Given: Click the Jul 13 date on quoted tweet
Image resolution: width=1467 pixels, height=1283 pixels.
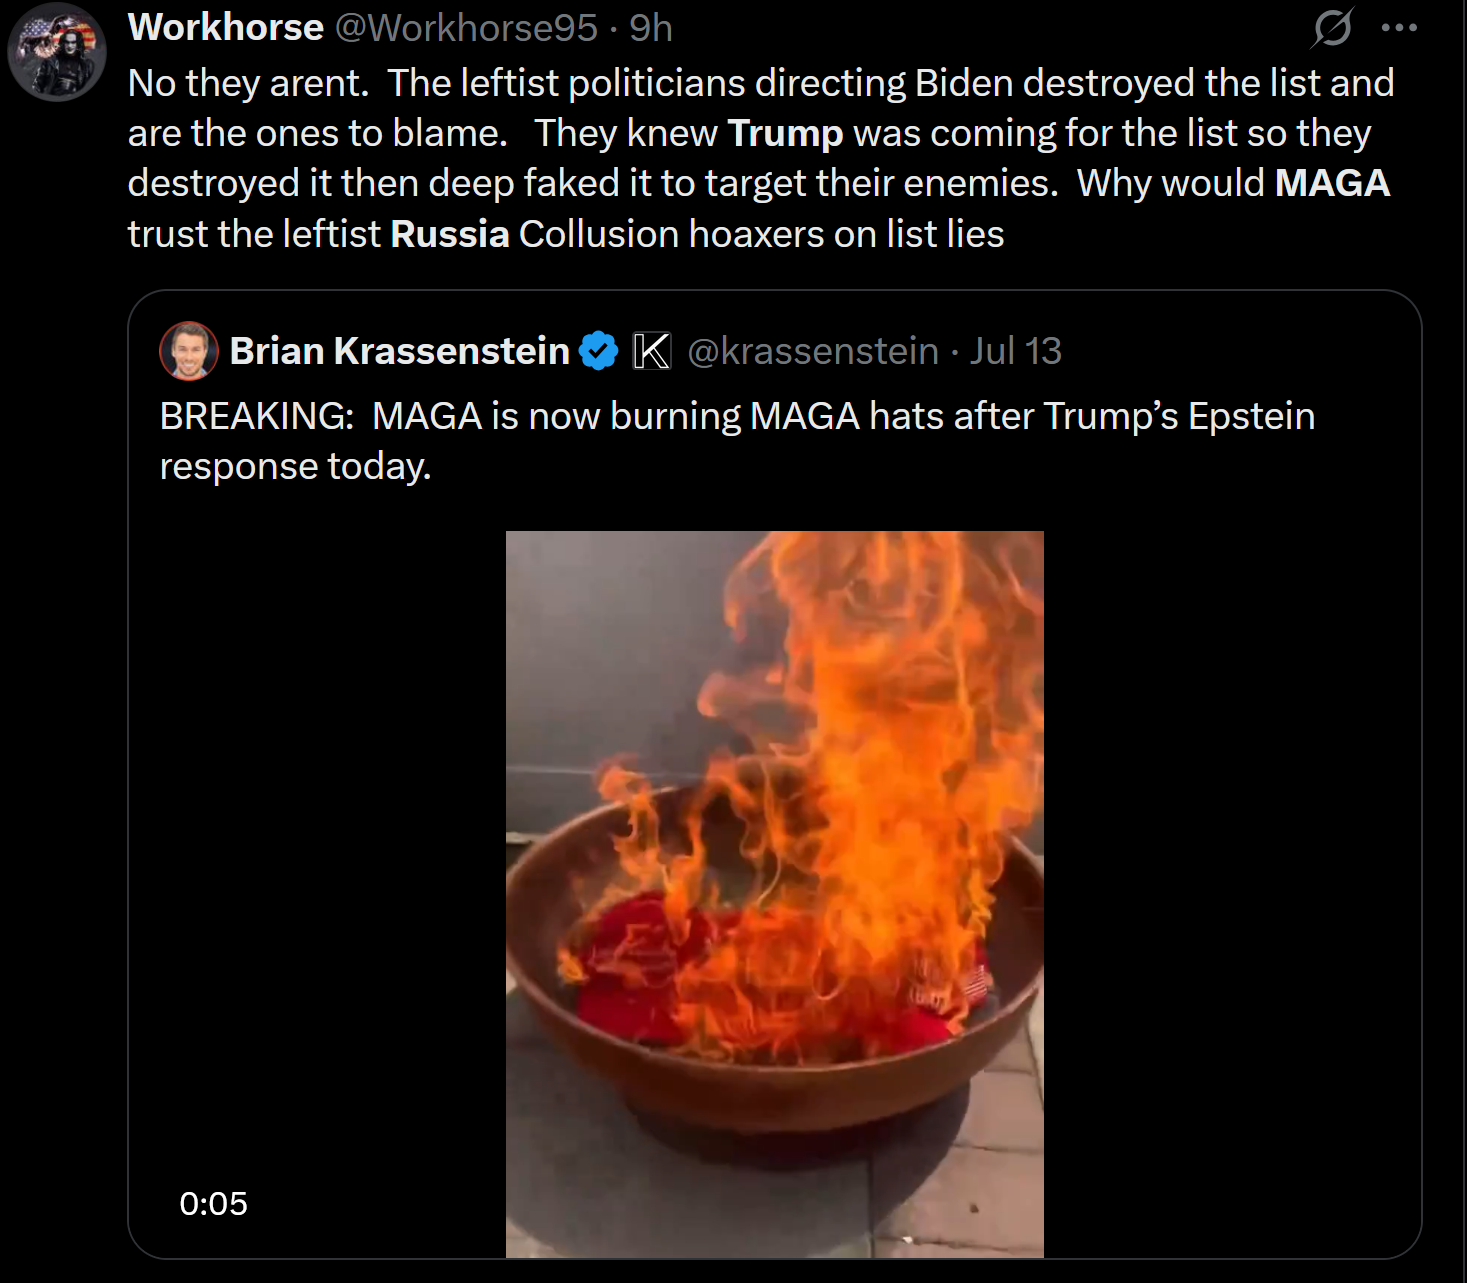Looking at the screenshot, I should [1016, 351].
